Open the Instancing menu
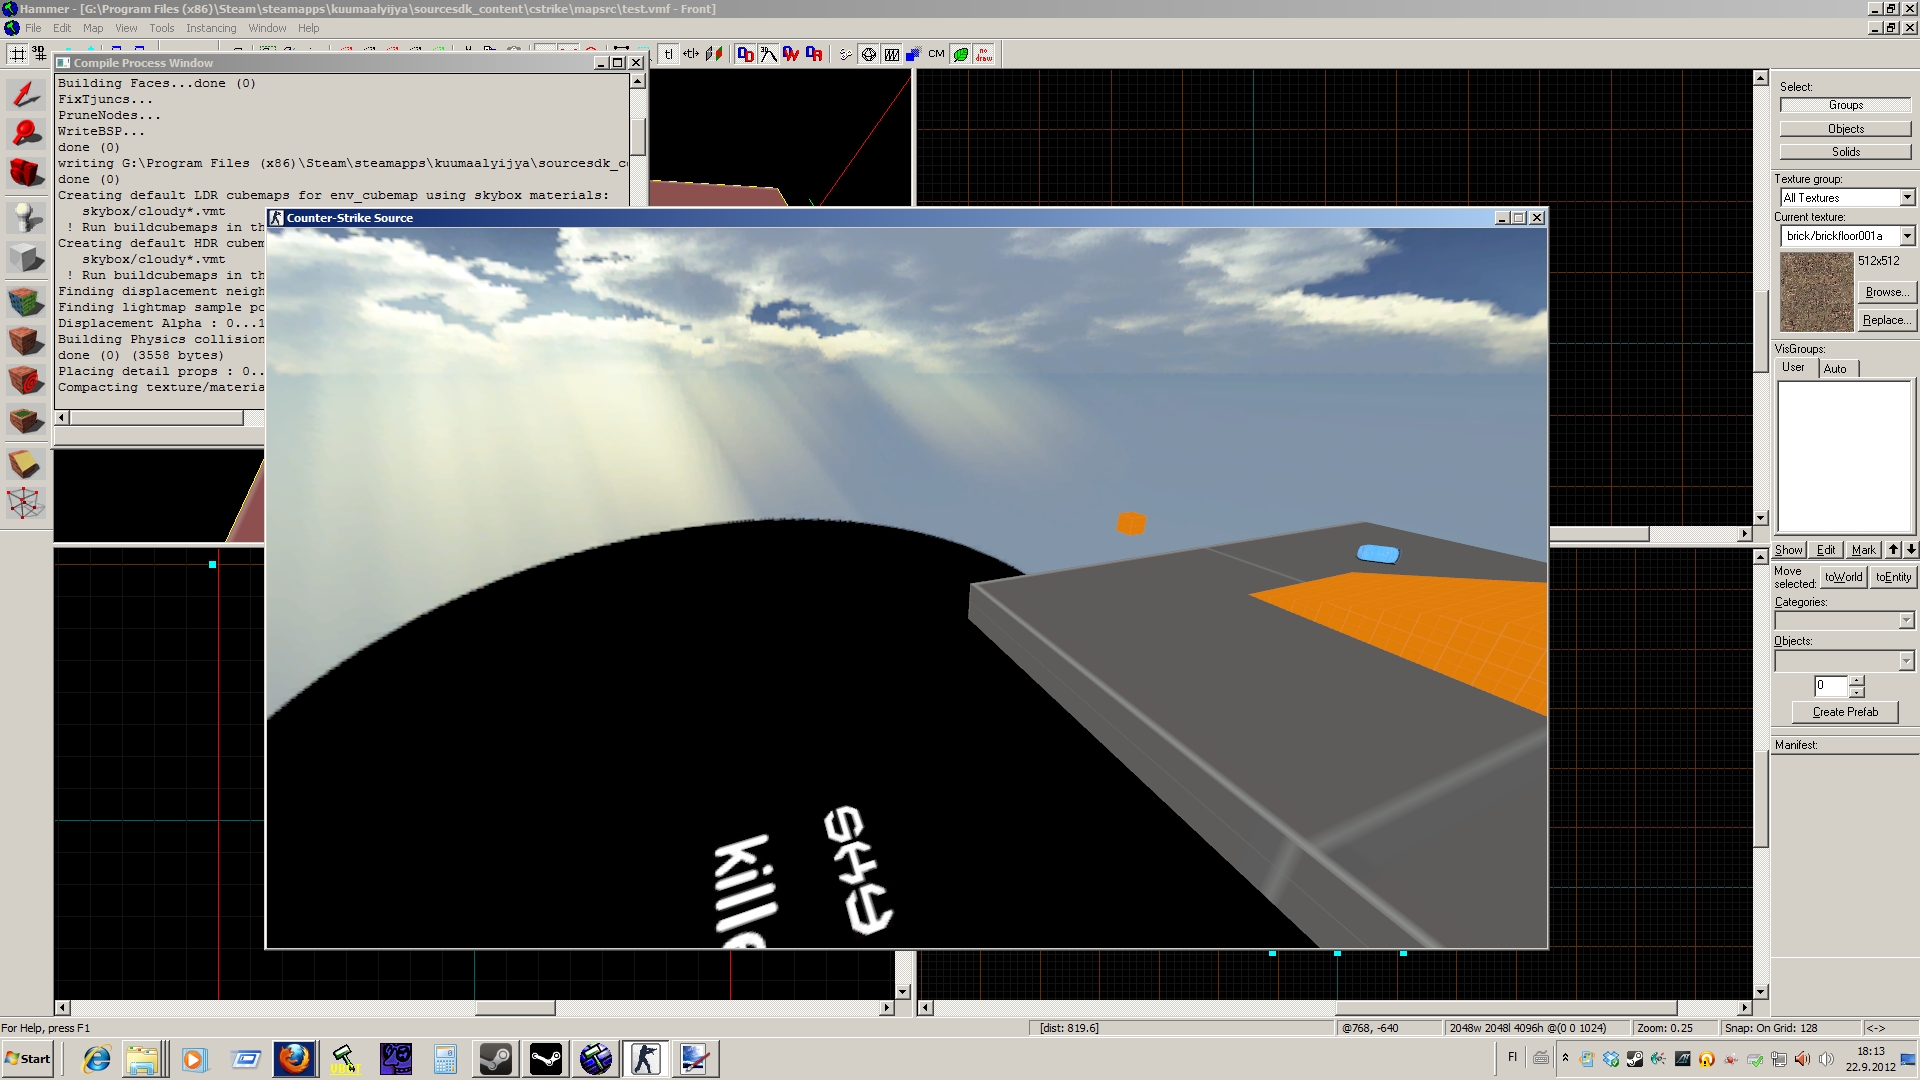Screen dimensions: 1920x1080 click(x=211, y=28)
